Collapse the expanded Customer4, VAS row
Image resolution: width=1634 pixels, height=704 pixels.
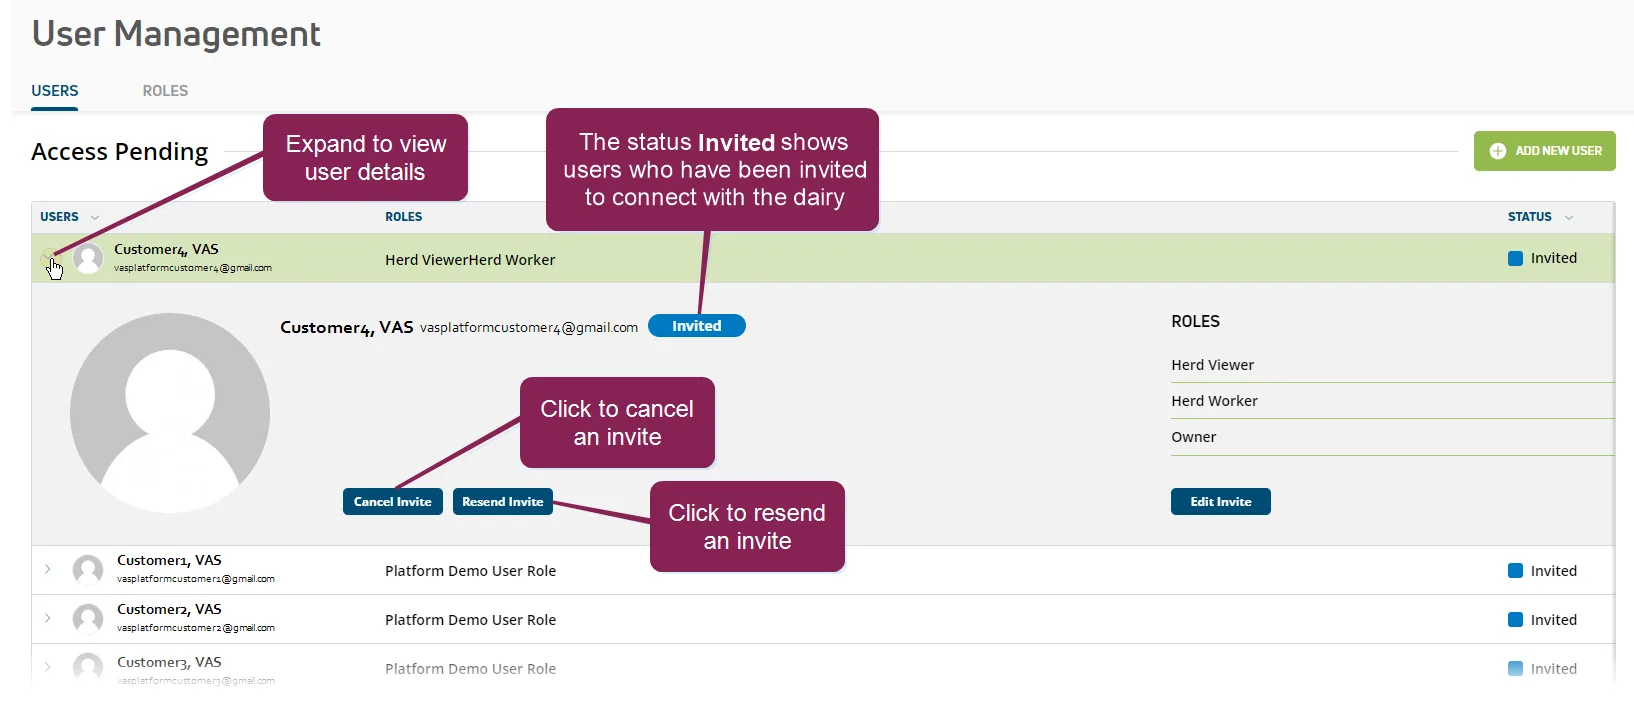pos(48,259)
